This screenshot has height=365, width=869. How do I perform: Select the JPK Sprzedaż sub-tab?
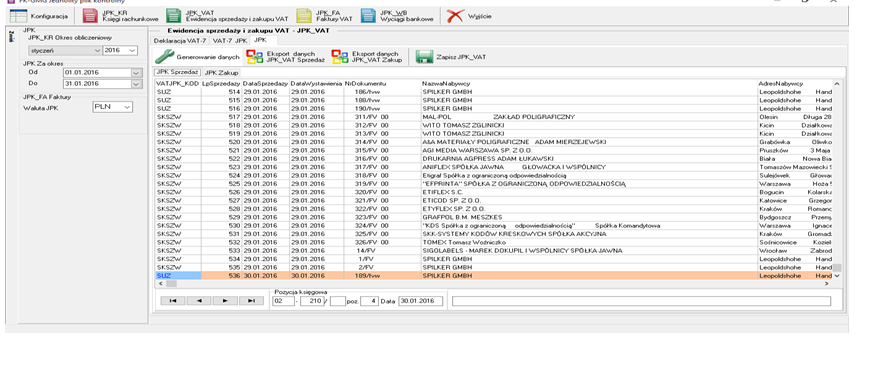(x=177, y=72)
